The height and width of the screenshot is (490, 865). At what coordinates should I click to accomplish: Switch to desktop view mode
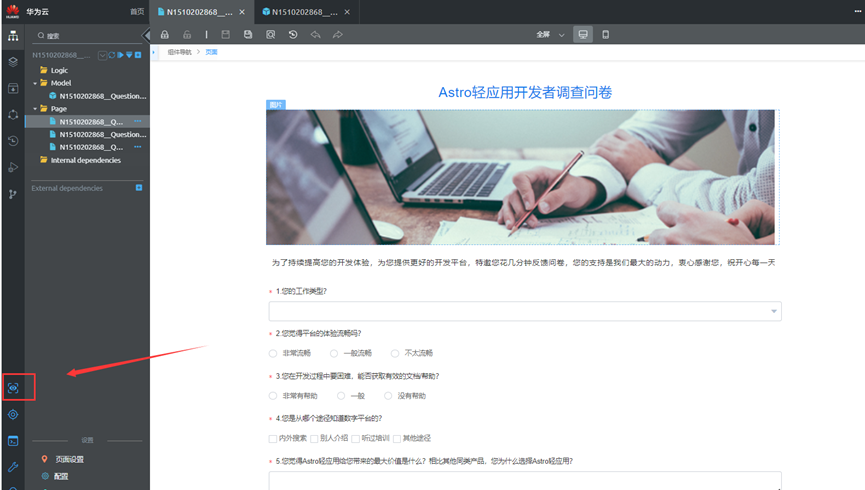tap(583, 34)
